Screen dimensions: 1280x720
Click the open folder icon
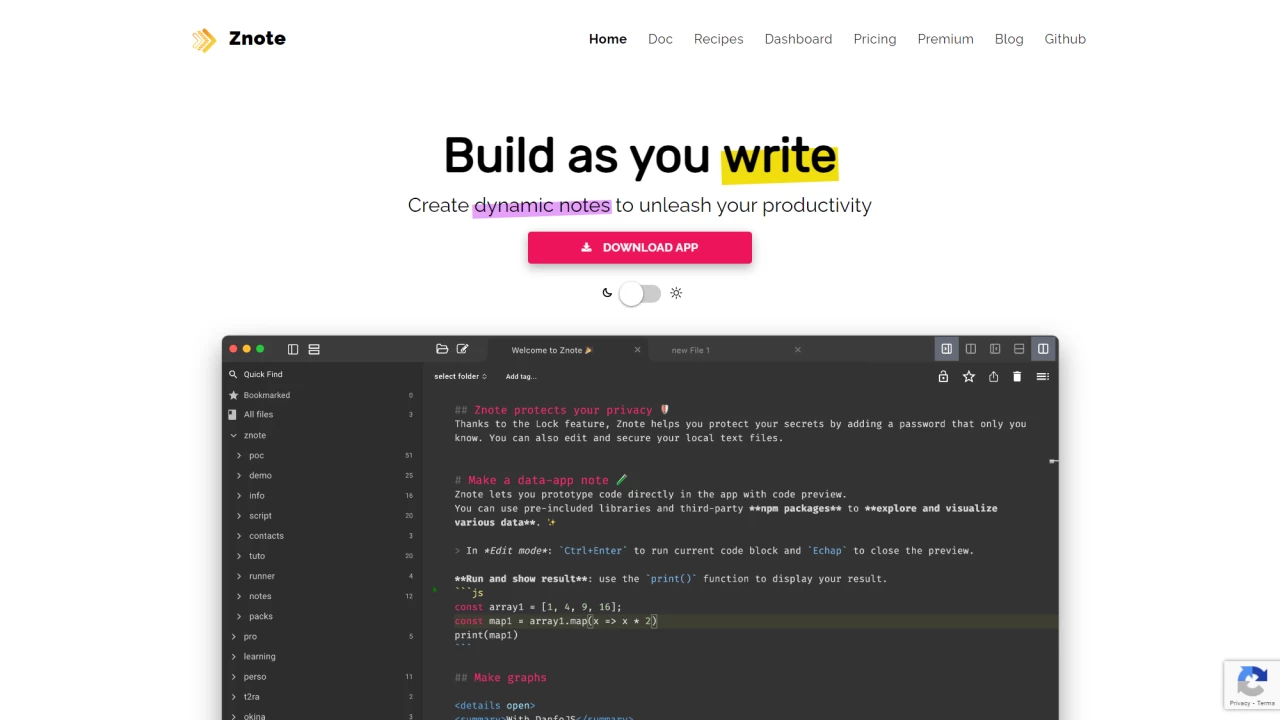[442, 349]
